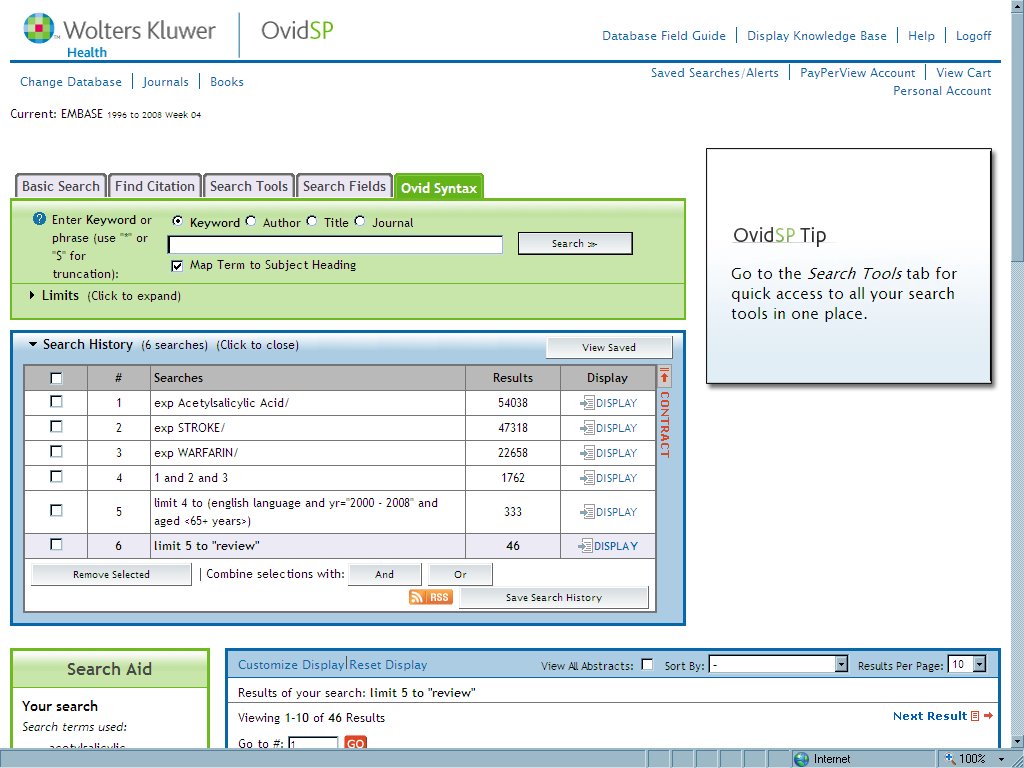Image resolution: width=1024 pixels, height=768 pixels.
Task: Toggle the select-all checkbox in Search History header
Action: pyautogui.click(x=56, y=378)
